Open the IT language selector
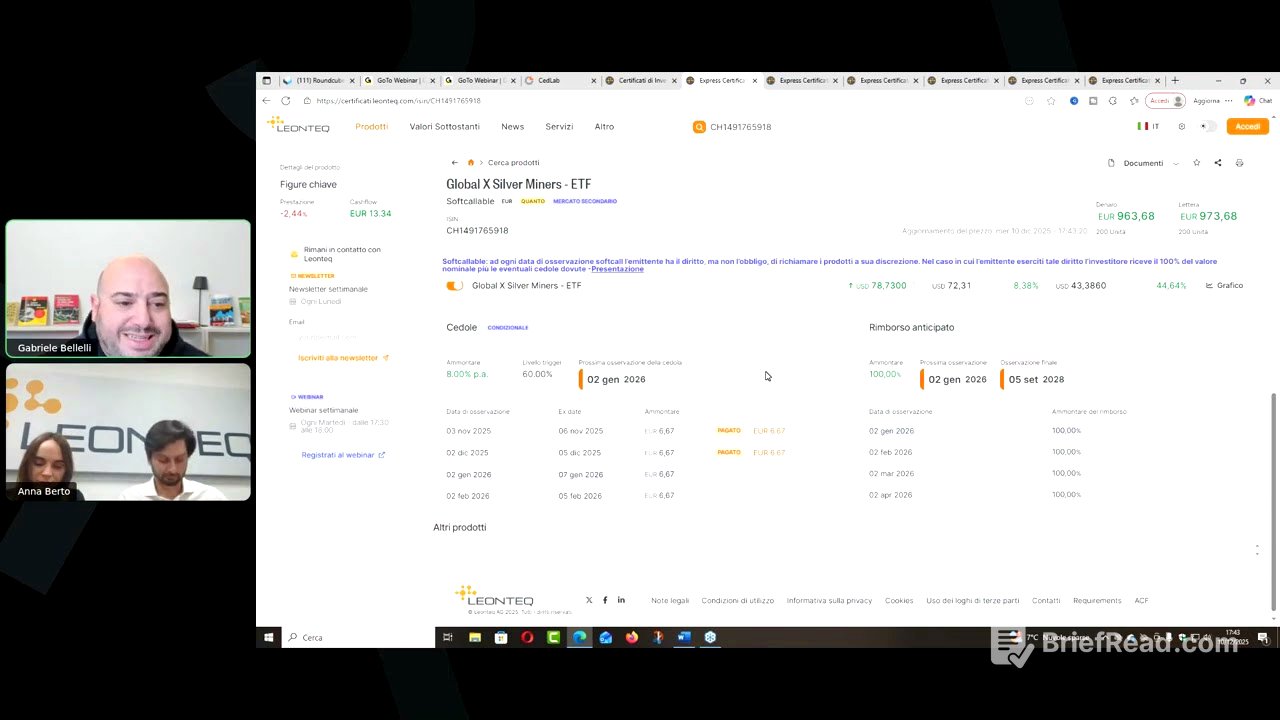Screen dimensions: 1280x720 pos(1148,127)
